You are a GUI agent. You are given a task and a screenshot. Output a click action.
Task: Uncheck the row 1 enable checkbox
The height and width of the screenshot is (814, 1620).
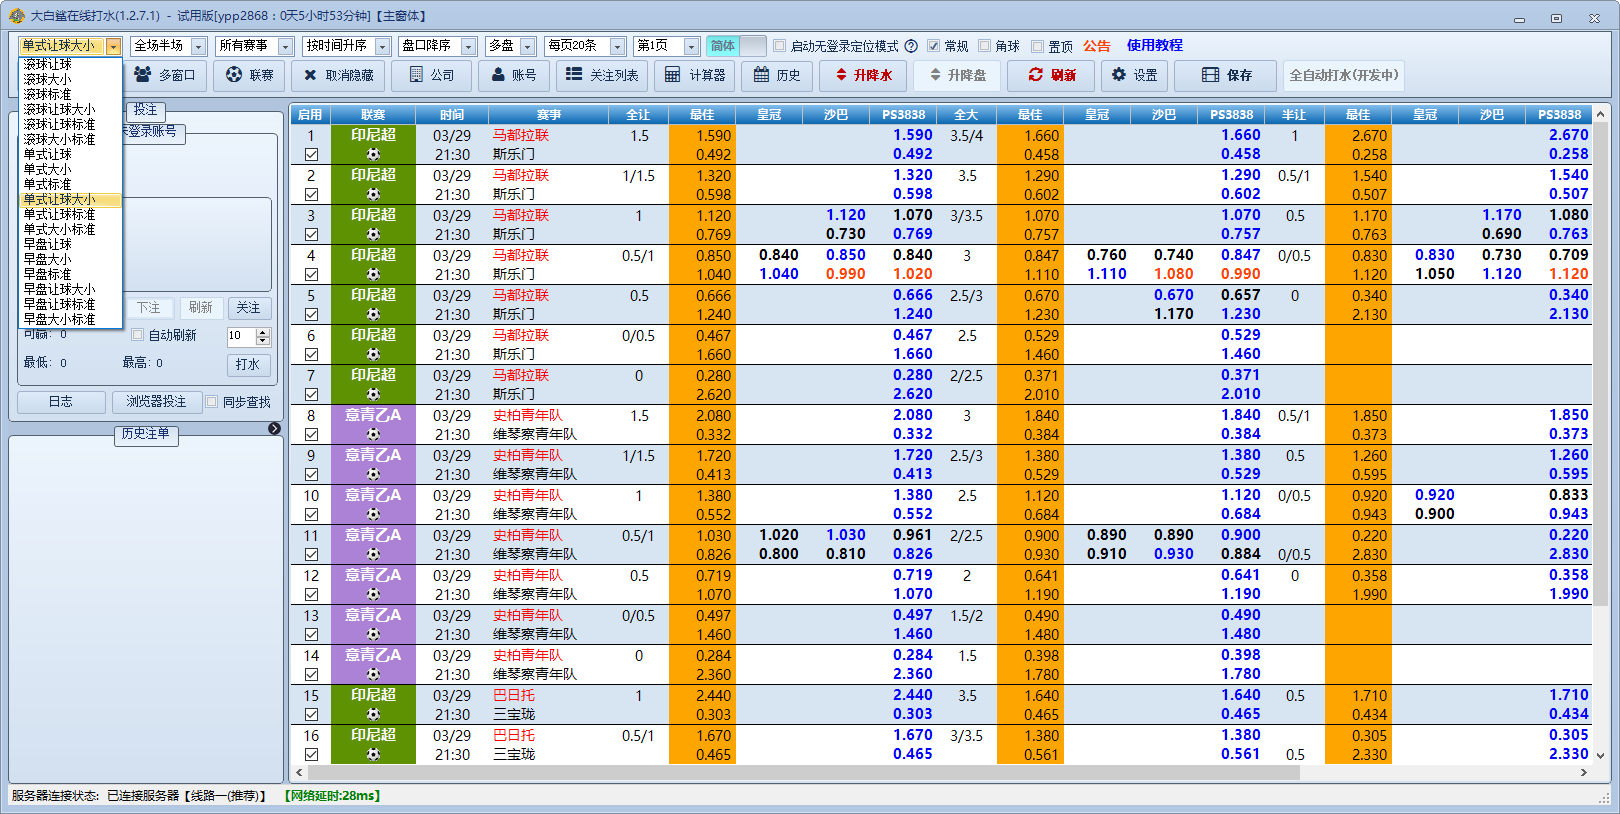[x=311, y=155]
